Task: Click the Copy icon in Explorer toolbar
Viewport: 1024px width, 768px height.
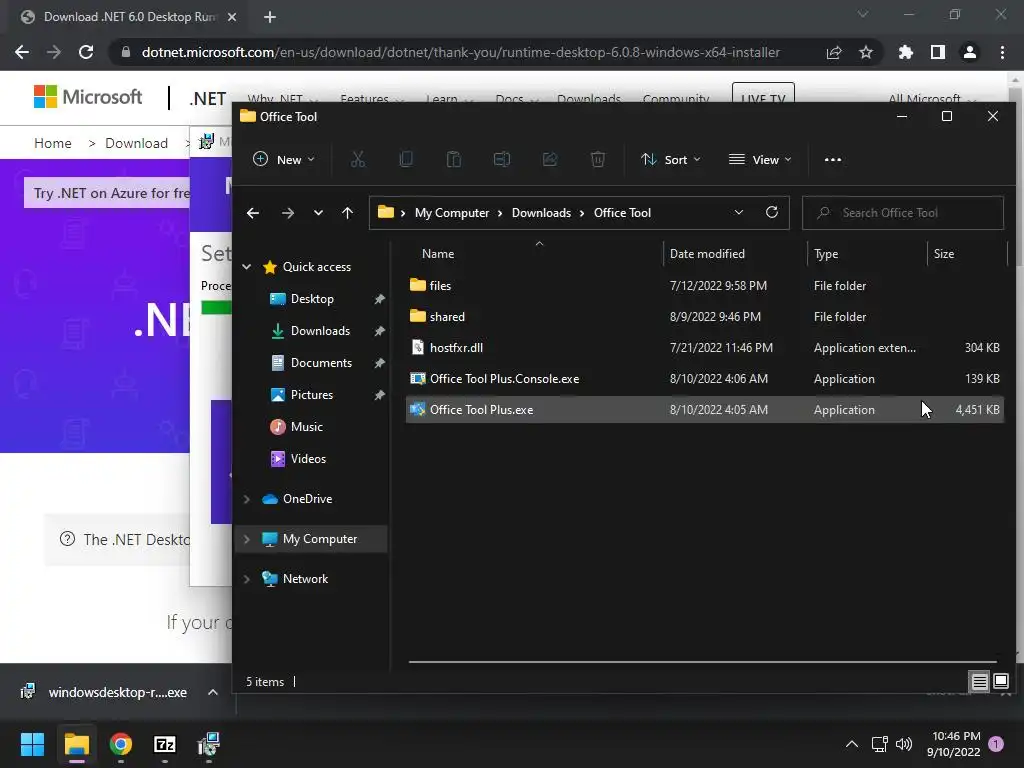Action: 406,159
